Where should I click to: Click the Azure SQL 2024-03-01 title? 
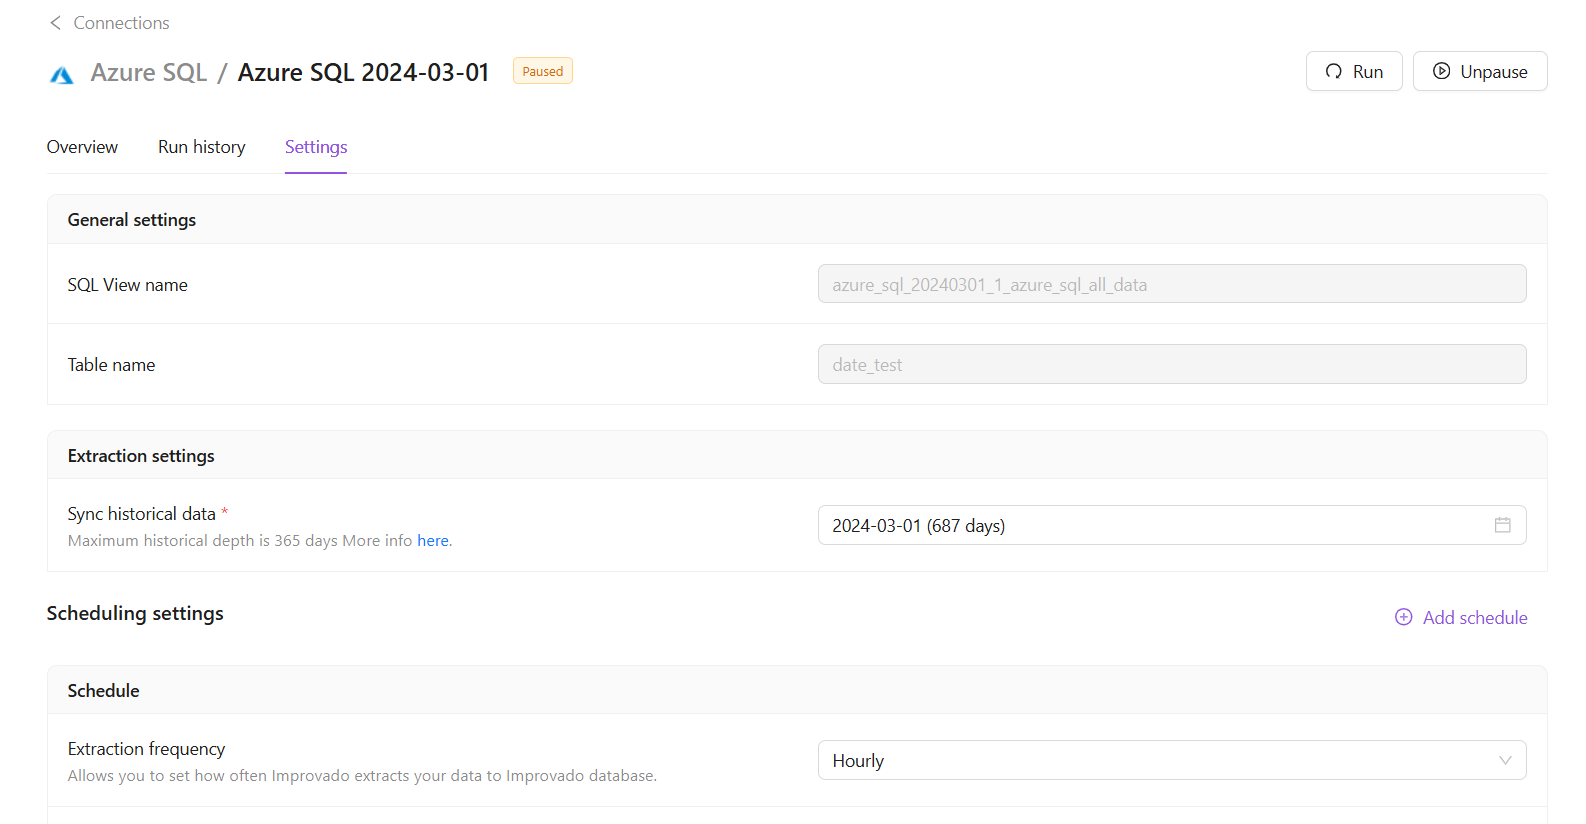tap(363, 73)
